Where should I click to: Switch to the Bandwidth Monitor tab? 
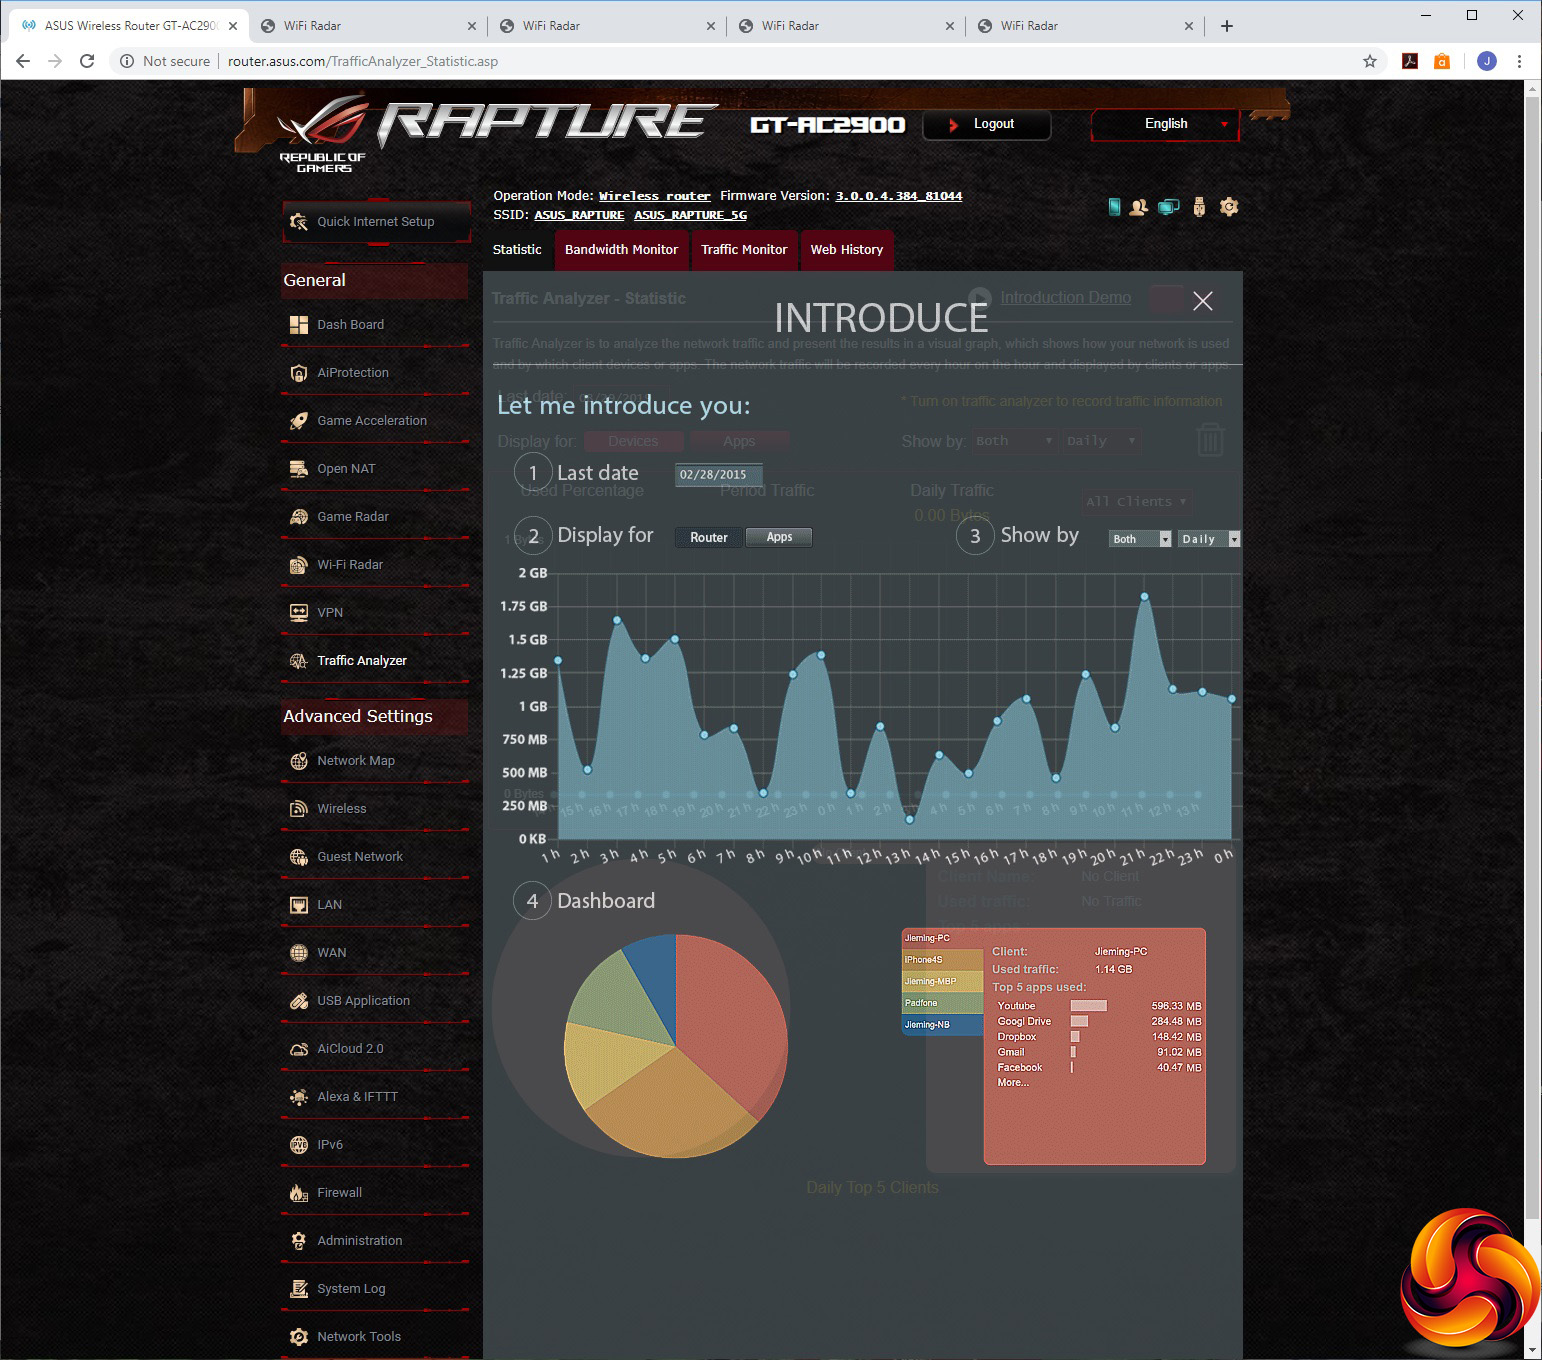click(621, 250)
